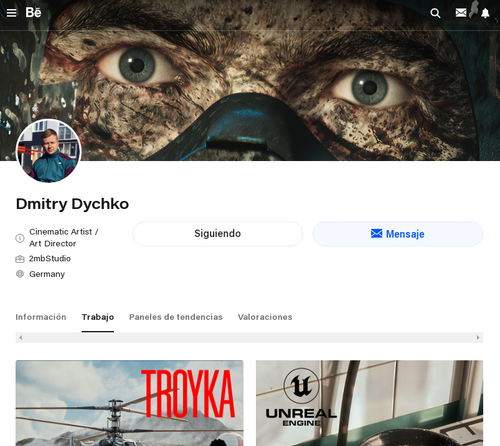Click the Cinematic Artist / Art Director text
Image resolution: width=500 pixels, height=446 pixels.
click(64, 238)
